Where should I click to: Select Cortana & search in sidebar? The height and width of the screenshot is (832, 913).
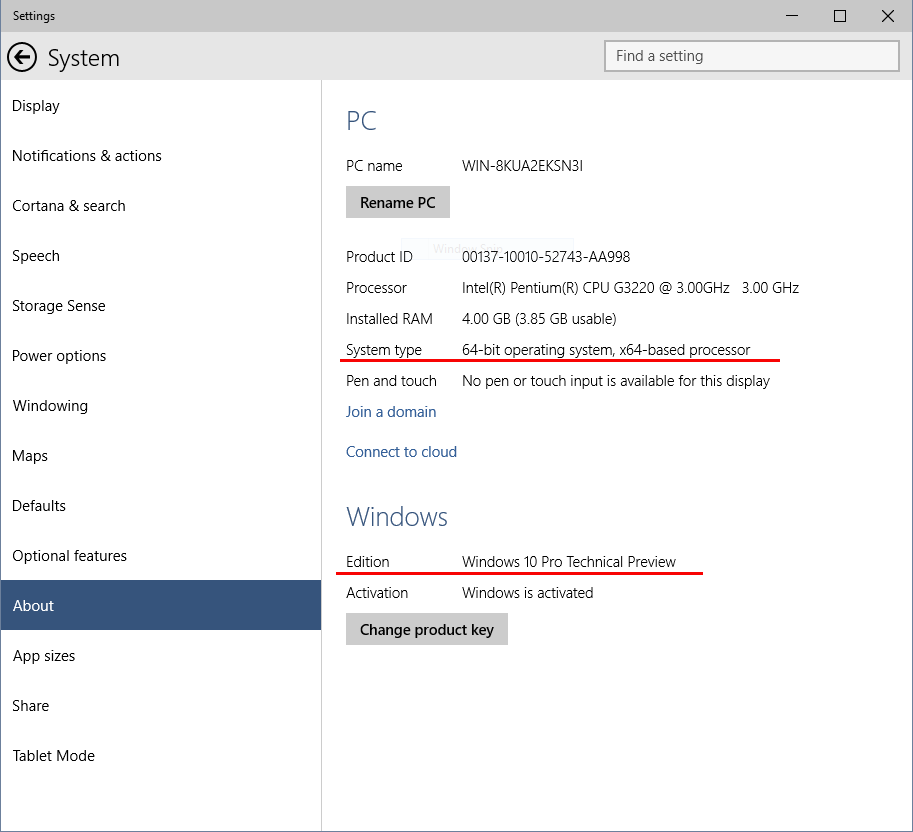point(161,206)
